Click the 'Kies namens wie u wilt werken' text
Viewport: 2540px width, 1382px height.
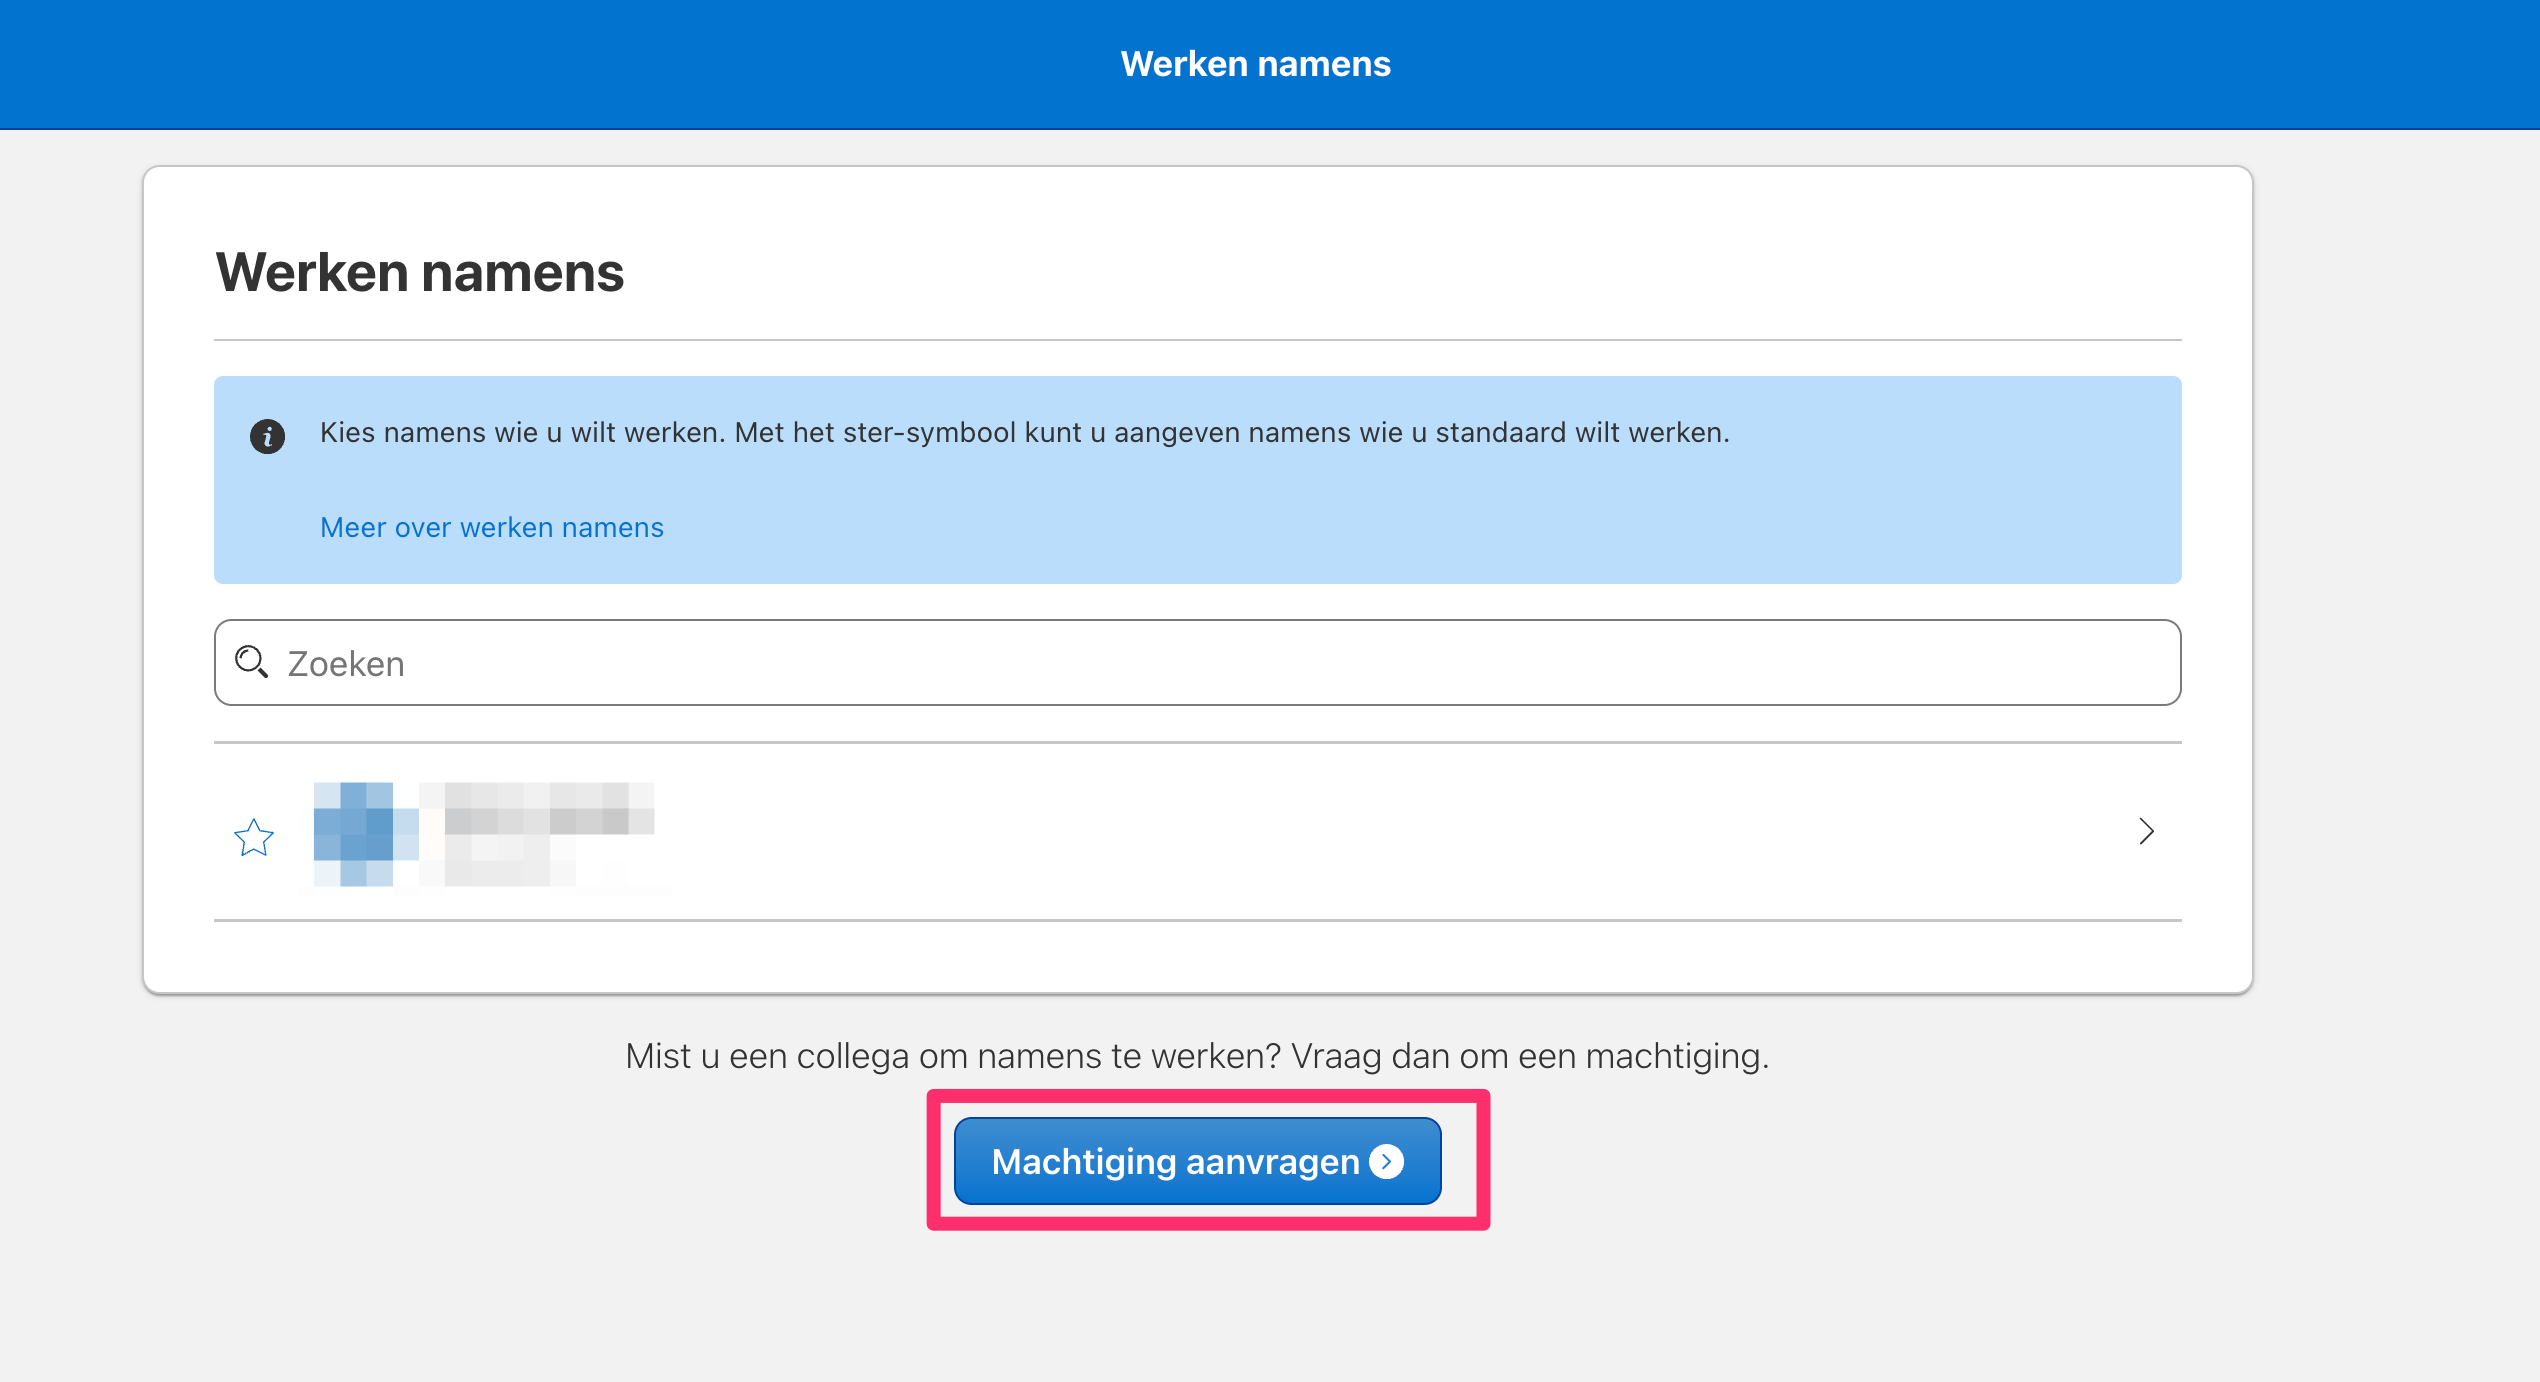point(1024,432)
